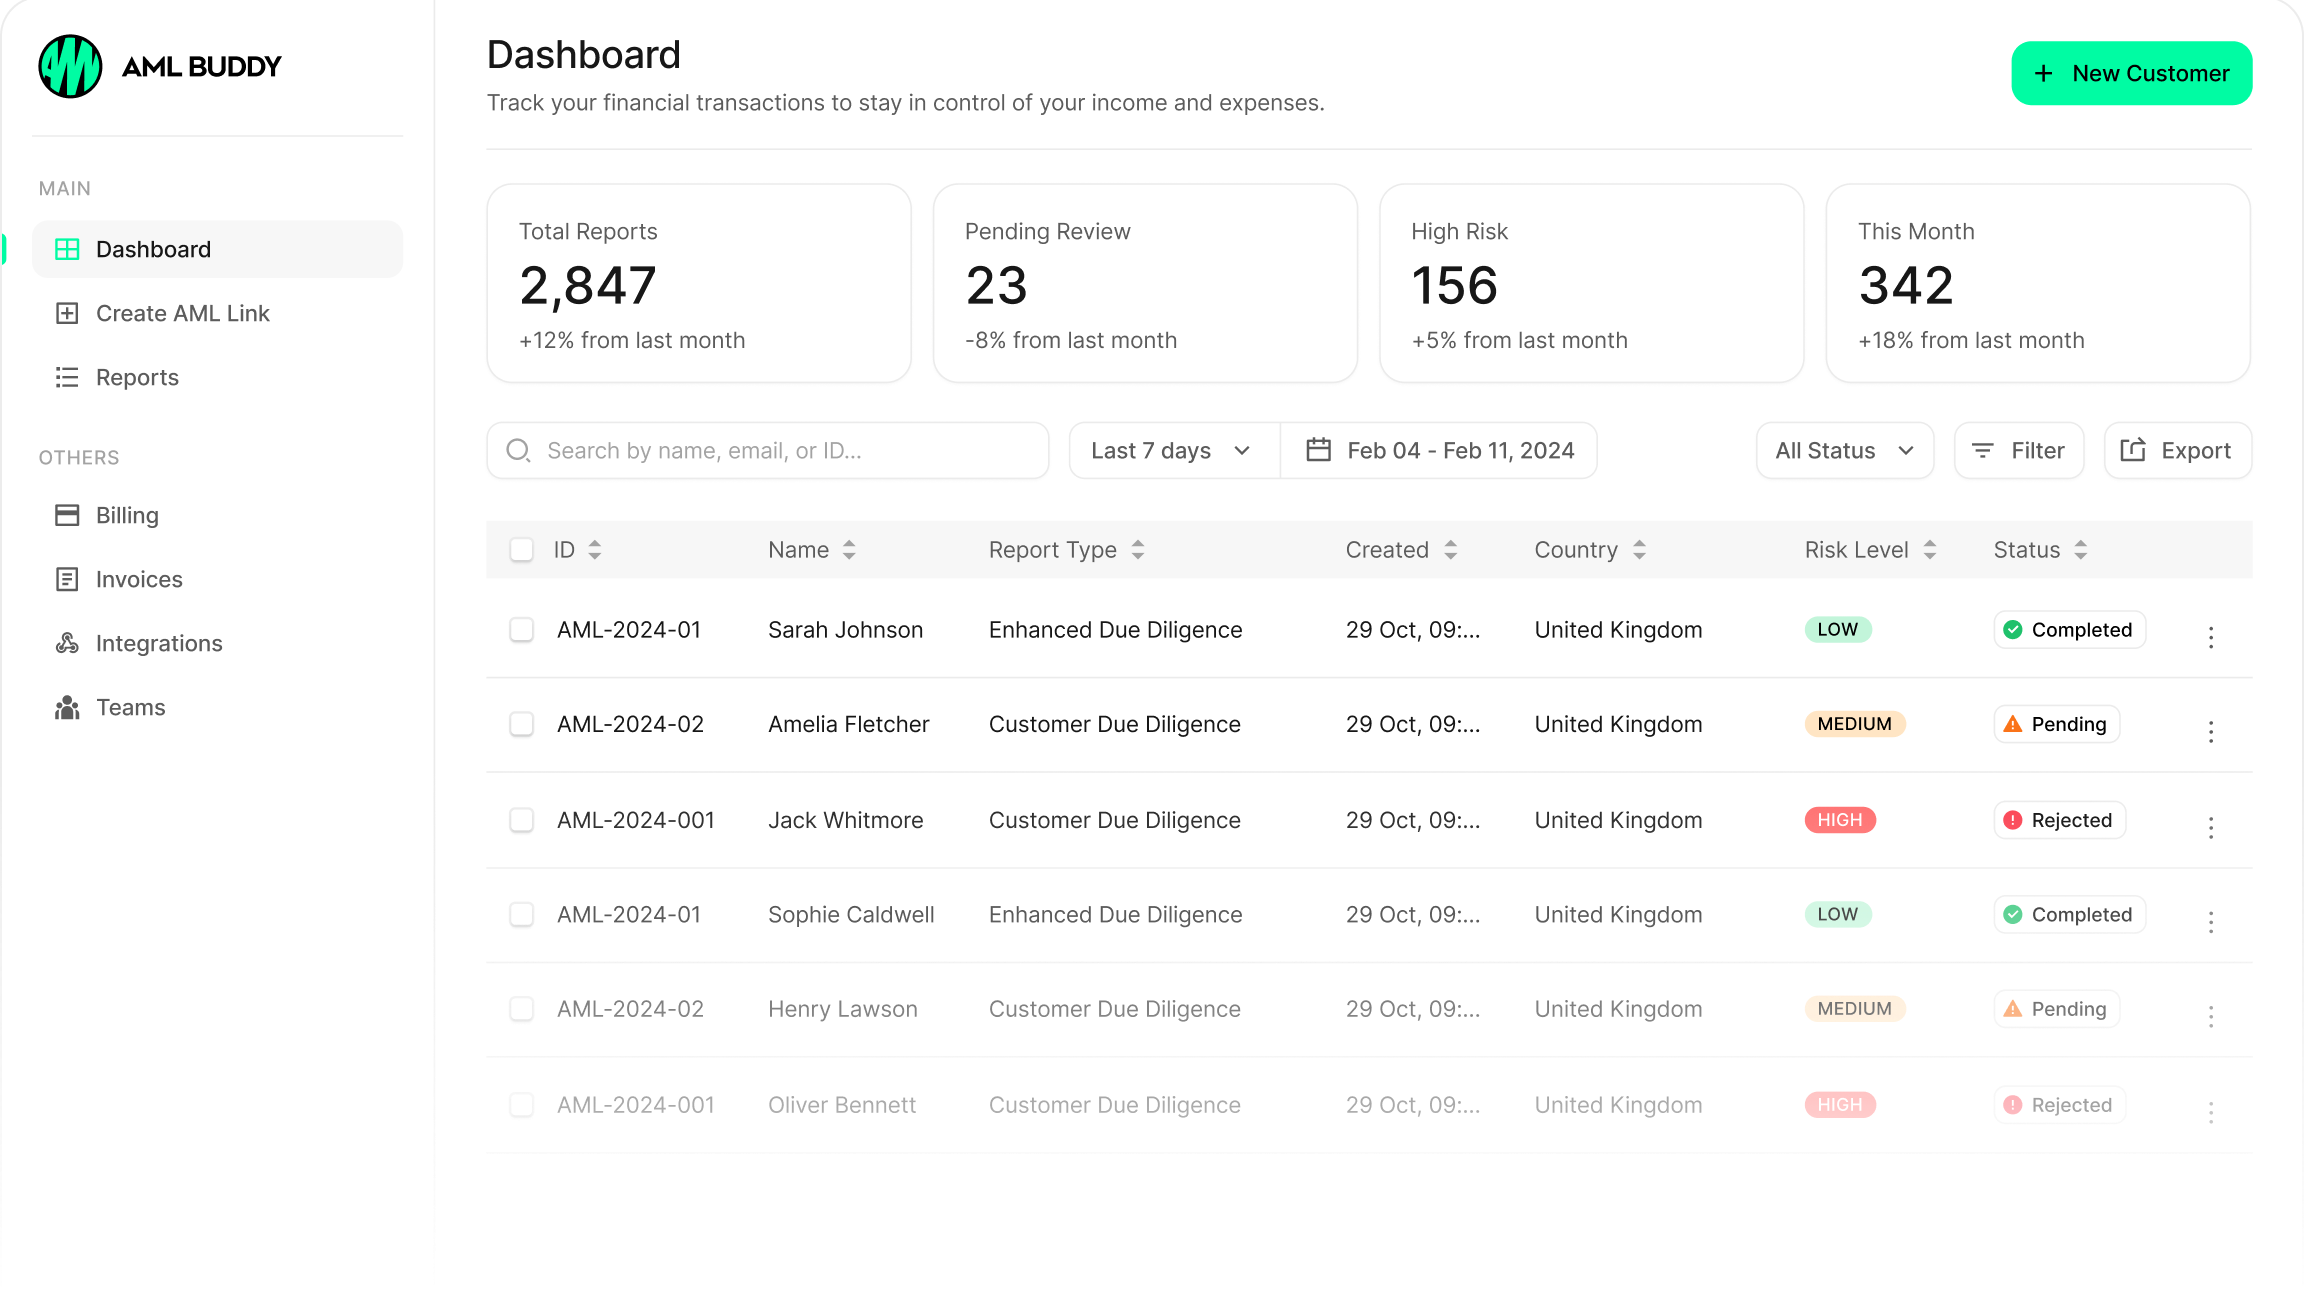Viewport: 2304px width, 1300px height.
Task: Sort table by Created column arrows
Action: pyautogui.click(x=1451, y=550)
